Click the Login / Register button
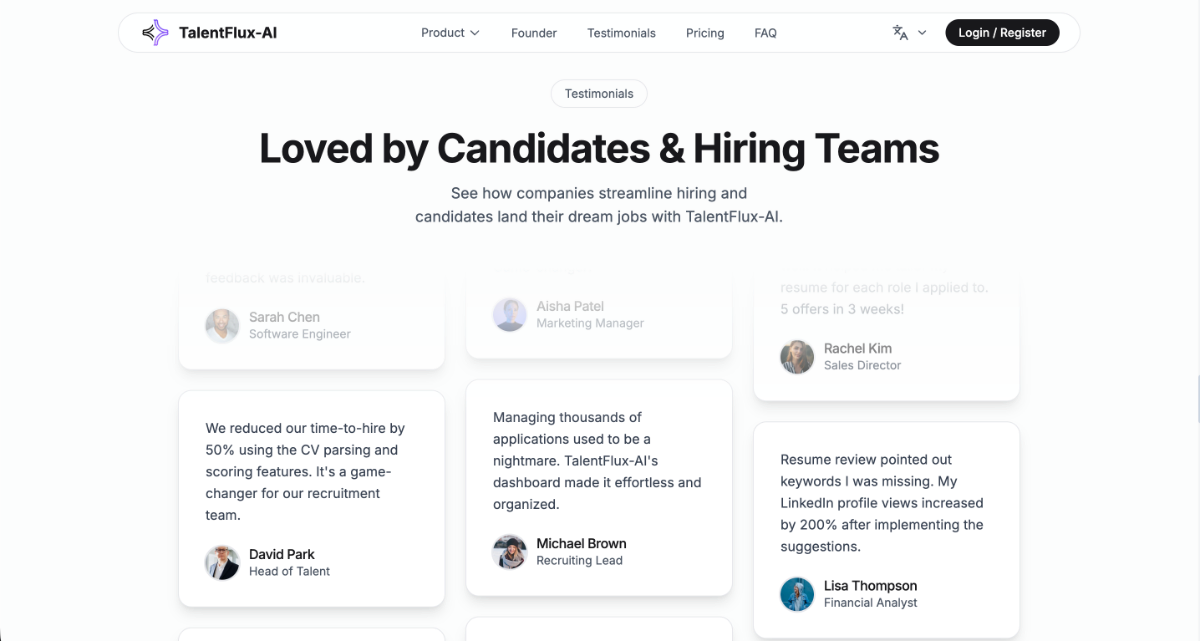This screenshot has width=1200, height=641. 1002,32
